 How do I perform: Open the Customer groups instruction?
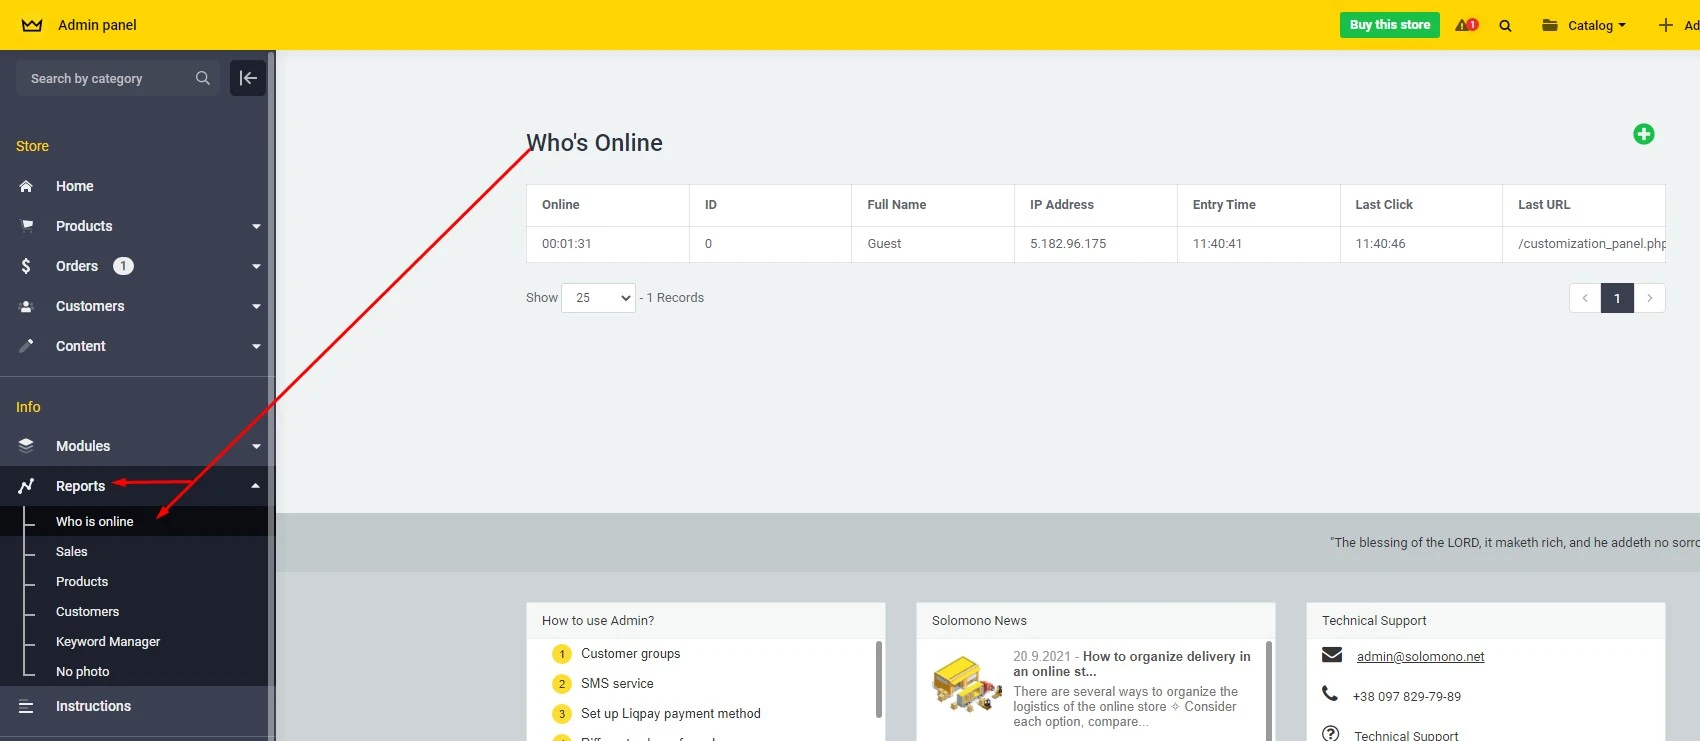[x=630, y=654]
